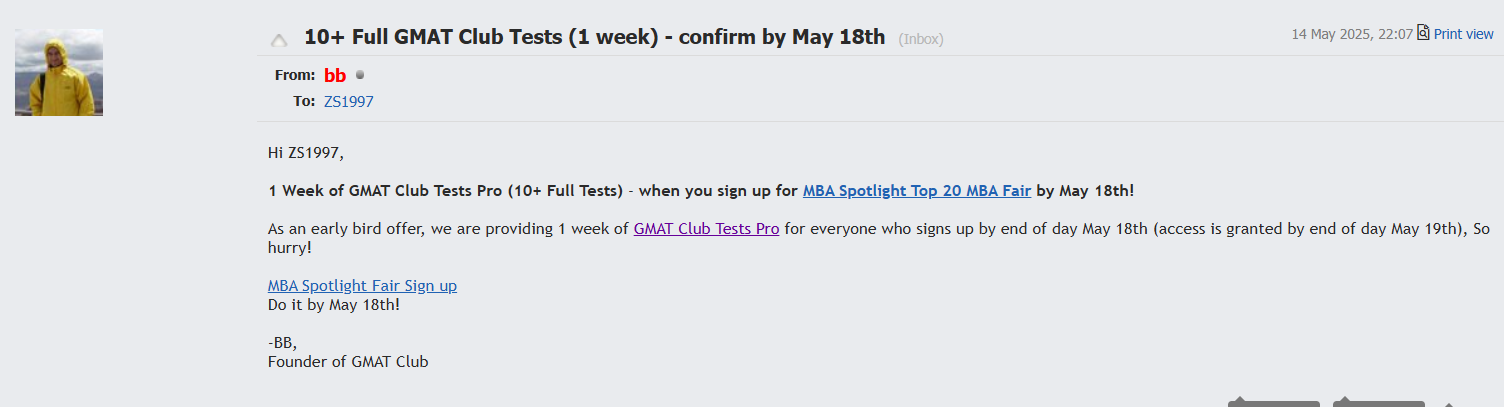Click the Print view link

[x=1463, y=34]
